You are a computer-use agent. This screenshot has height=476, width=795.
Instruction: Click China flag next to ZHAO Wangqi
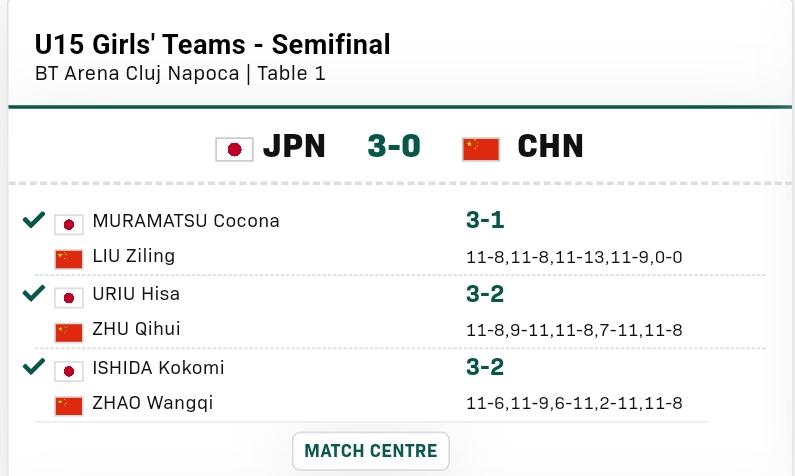click(68, 405)
